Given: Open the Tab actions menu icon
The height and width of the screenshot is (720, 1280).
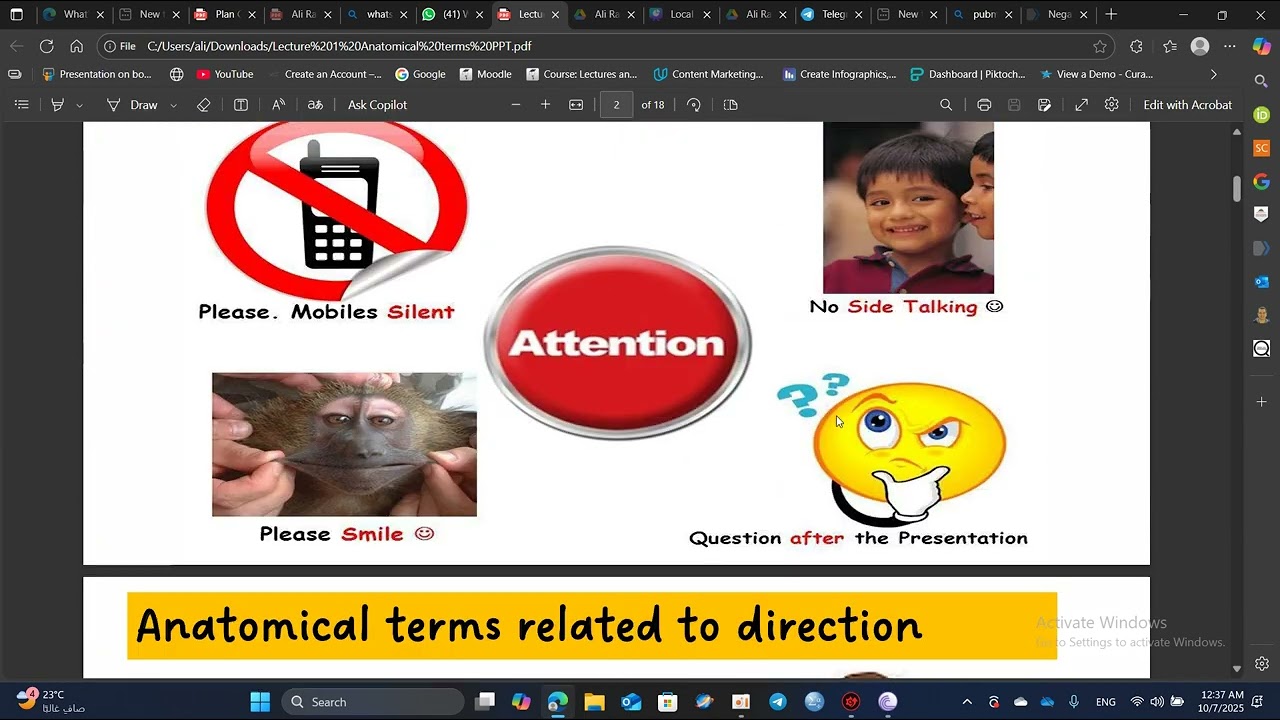Looking at the screenshot, I should click(x=16, y=15).
